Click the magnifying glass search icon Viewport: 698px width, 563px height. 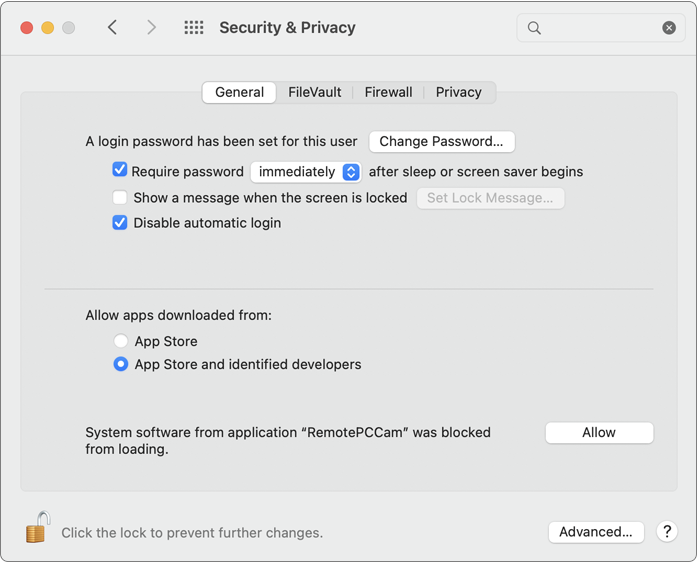(534, 28)
